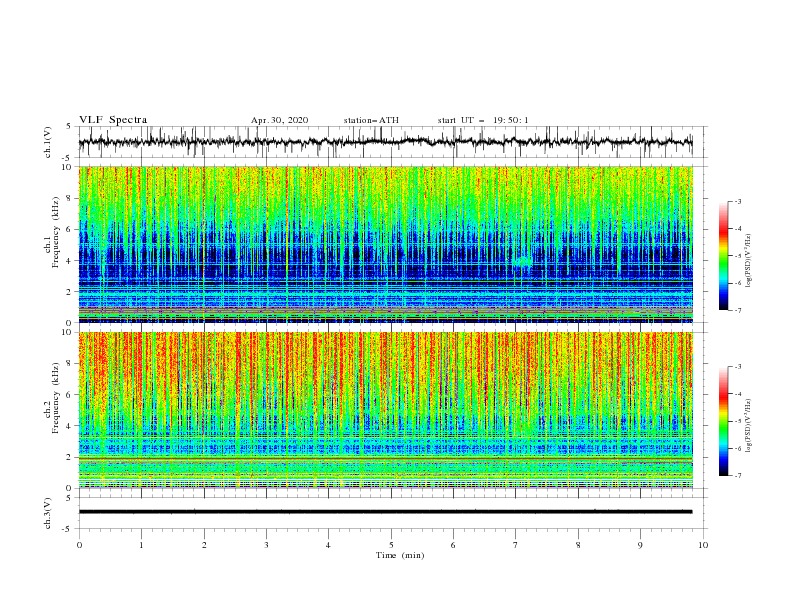This screenshot has height=612, width=792.
Task: Click the time axis tick label '5'
Action: (x=391, y=545)
